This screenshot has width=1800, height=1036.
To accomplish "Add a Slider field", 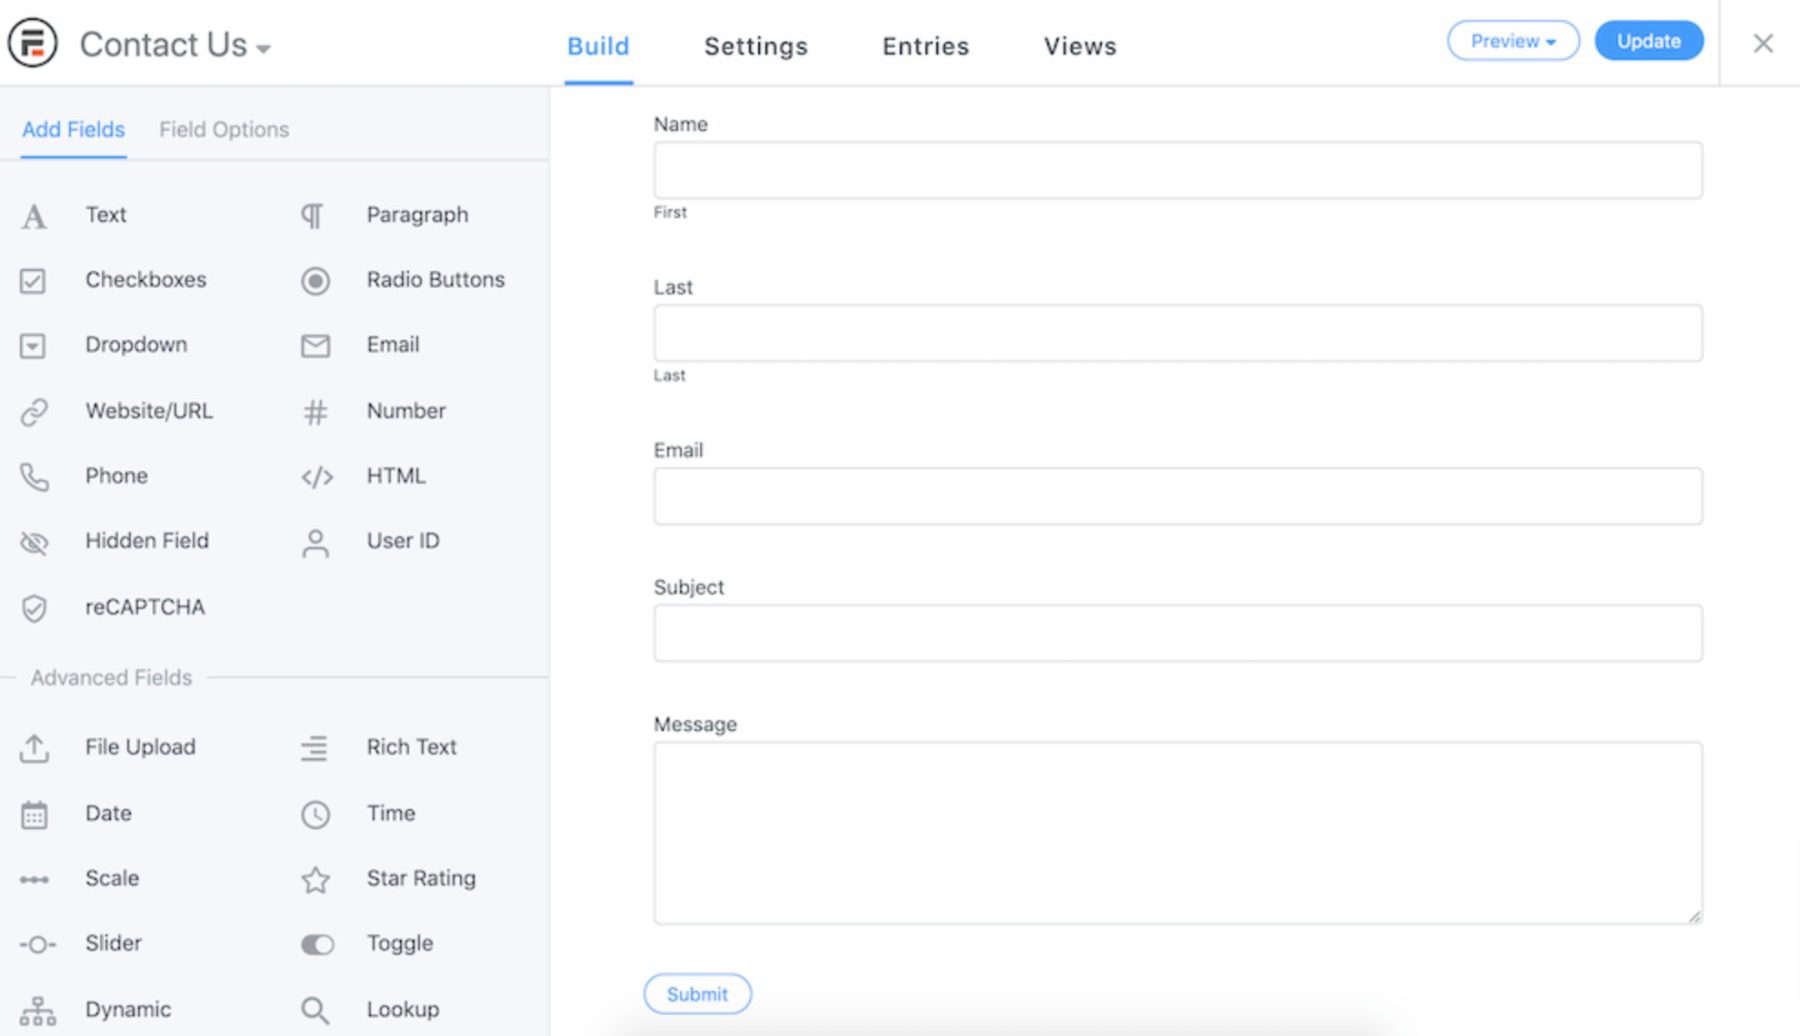I will coord(113,943).
